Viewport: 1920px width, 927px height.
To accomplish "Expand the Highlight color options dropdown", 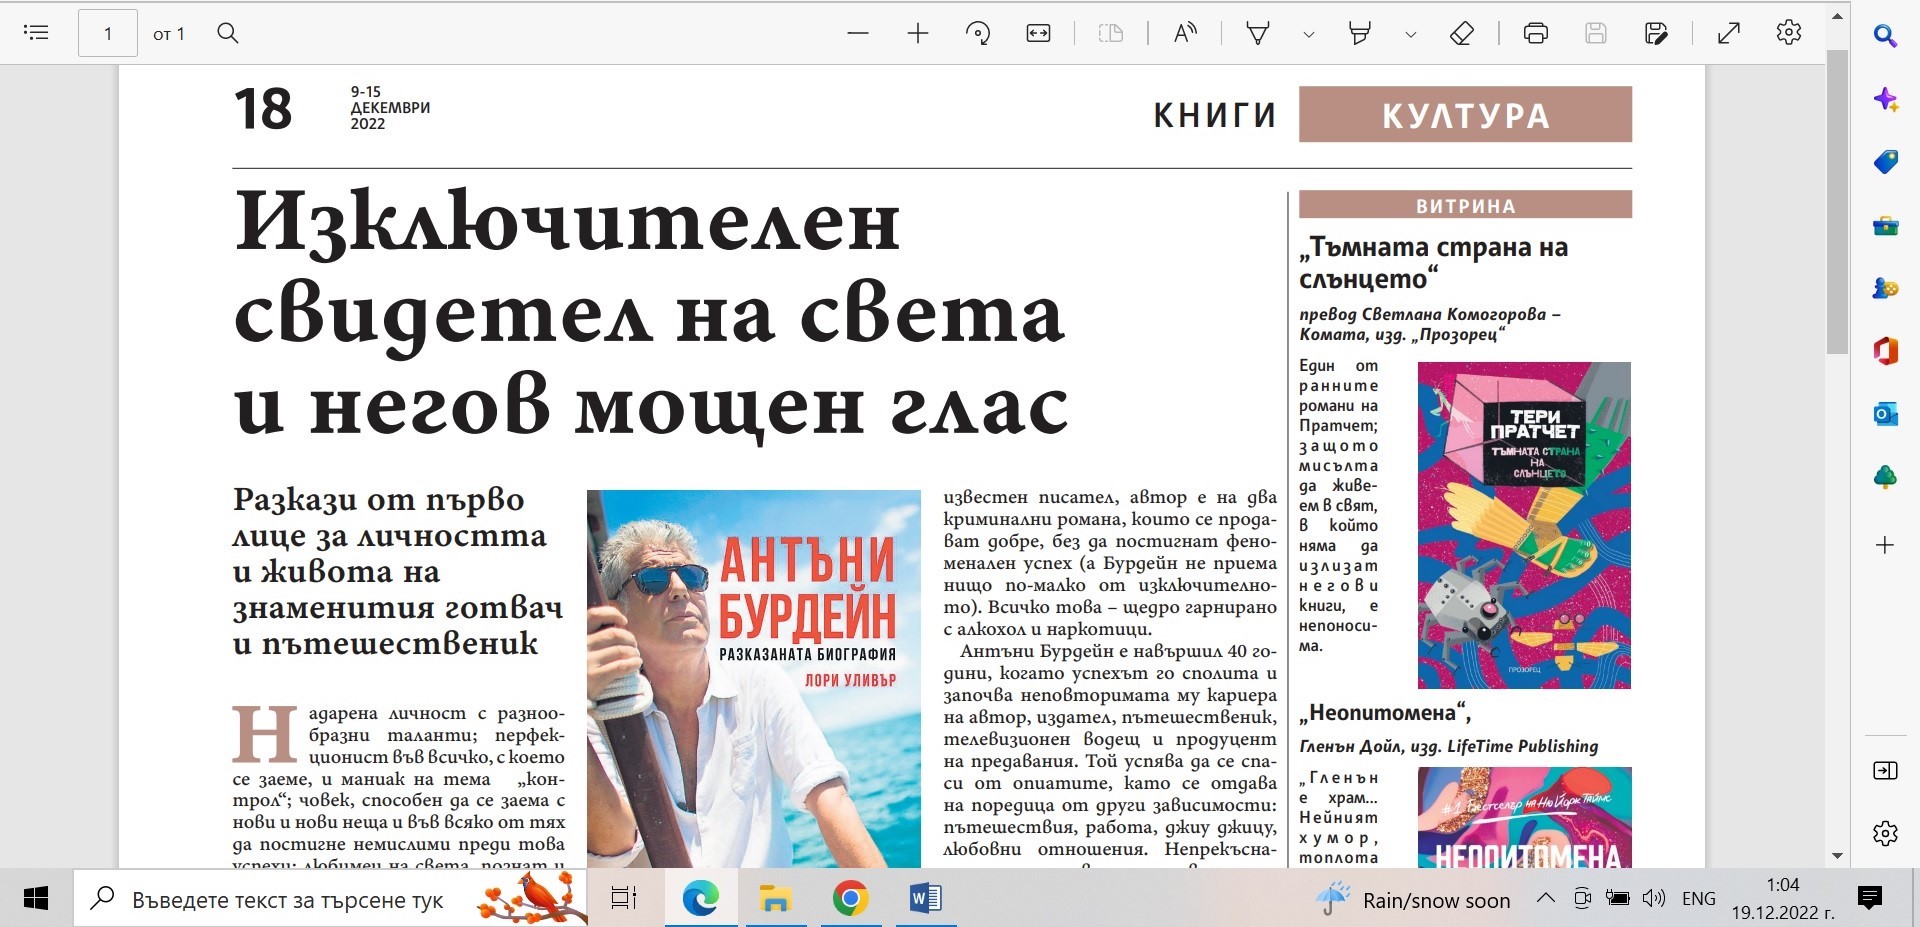I will 1411,34.
